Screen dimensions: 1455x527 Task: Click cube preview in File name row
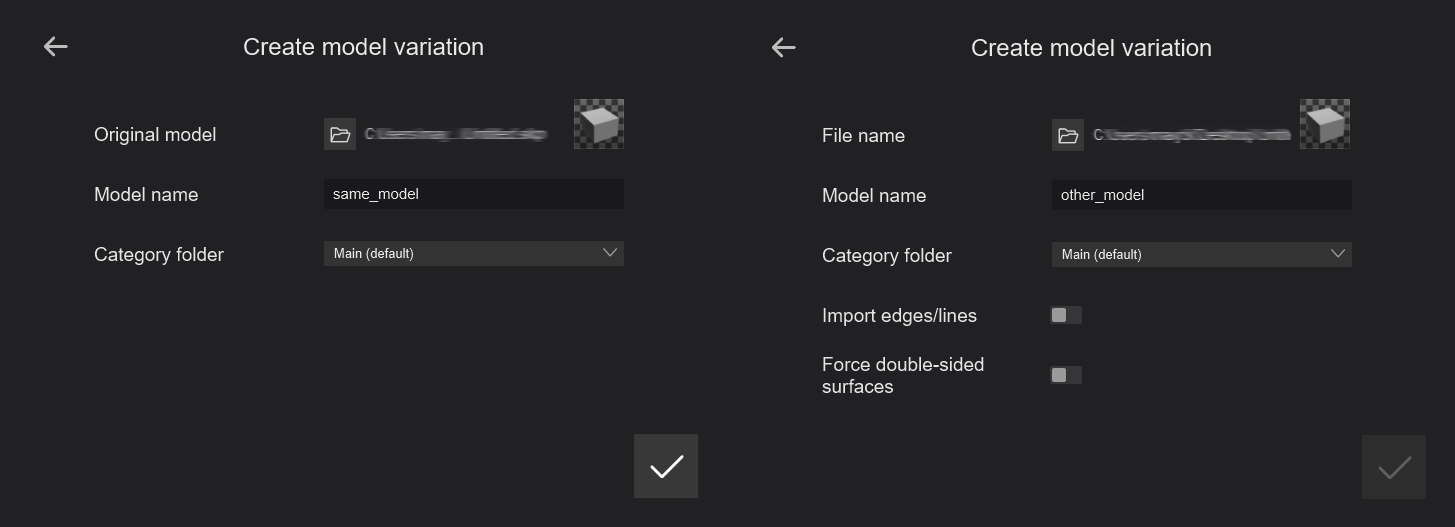(x=1325, y=124)
